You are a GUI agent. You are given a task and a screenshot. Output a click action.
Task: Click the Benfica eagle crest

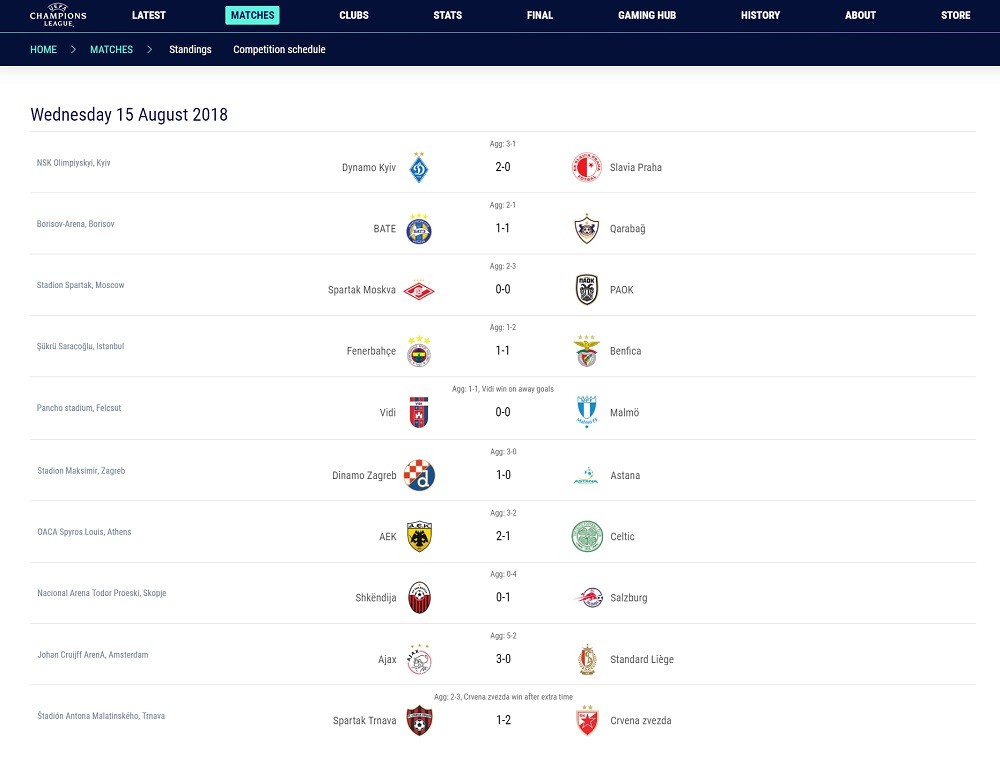pyautogui.click(x=587, y=351)
